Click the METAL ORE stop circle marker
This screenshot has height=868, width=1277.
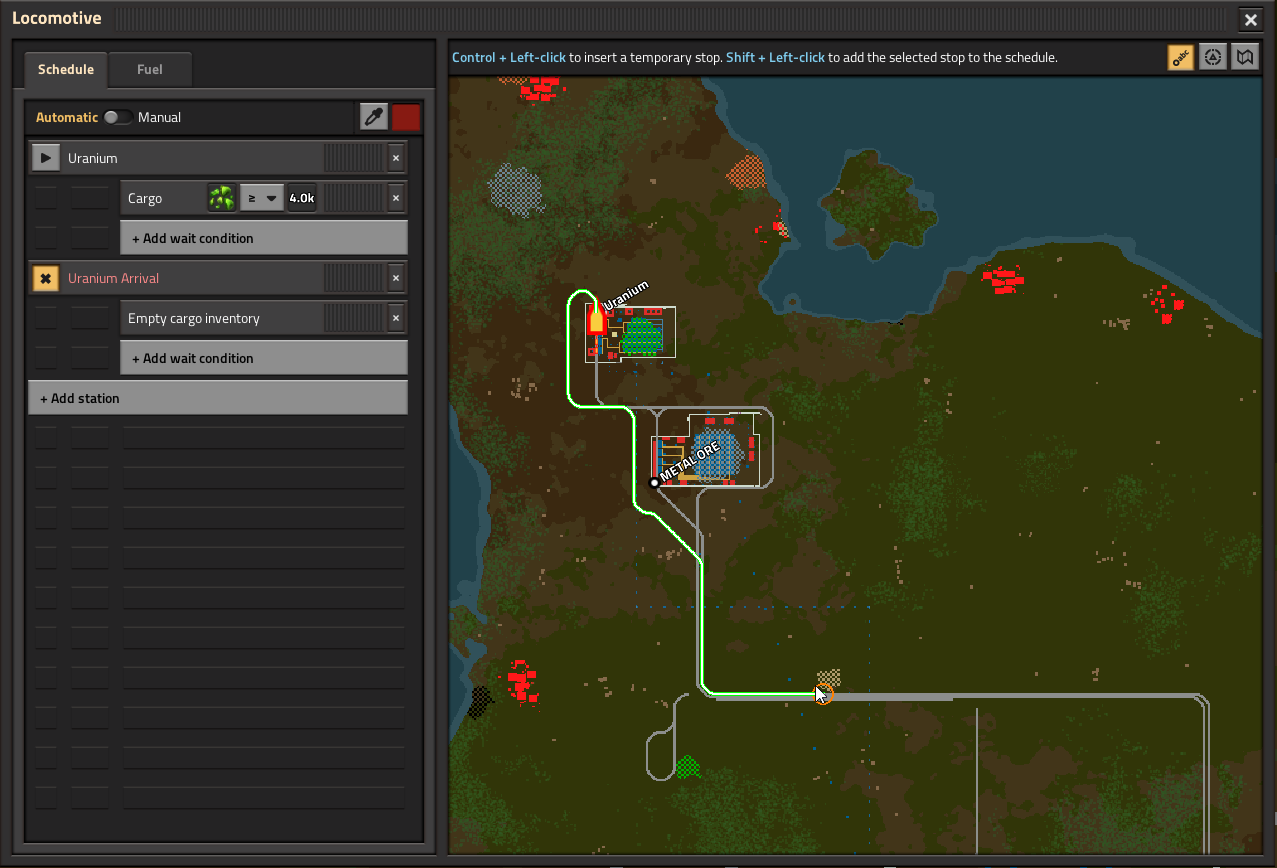654,482
